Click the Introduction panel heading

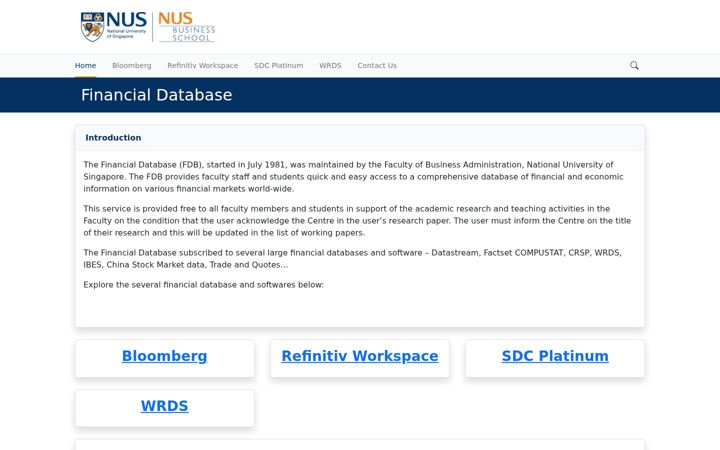113,138
